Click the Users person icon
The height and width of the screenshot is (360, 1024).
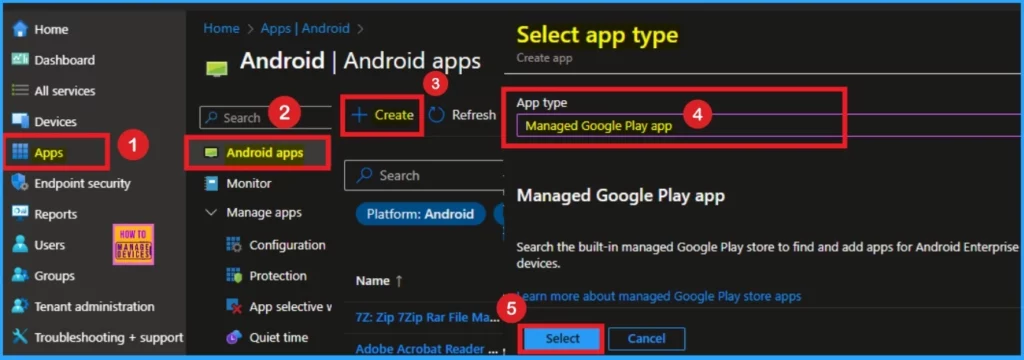(x=20, y=245)
